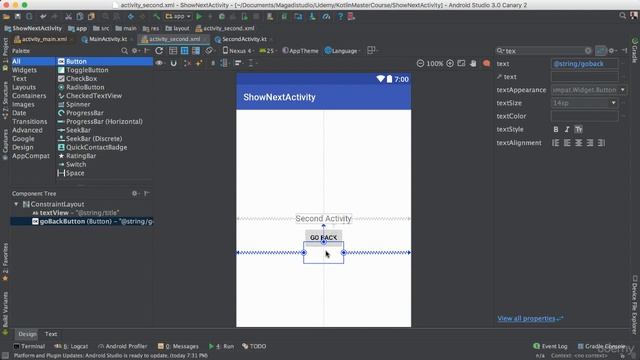Zoom to fit screen icon
The width and height of the screenshot is (640, 360).
coord(461,63)
